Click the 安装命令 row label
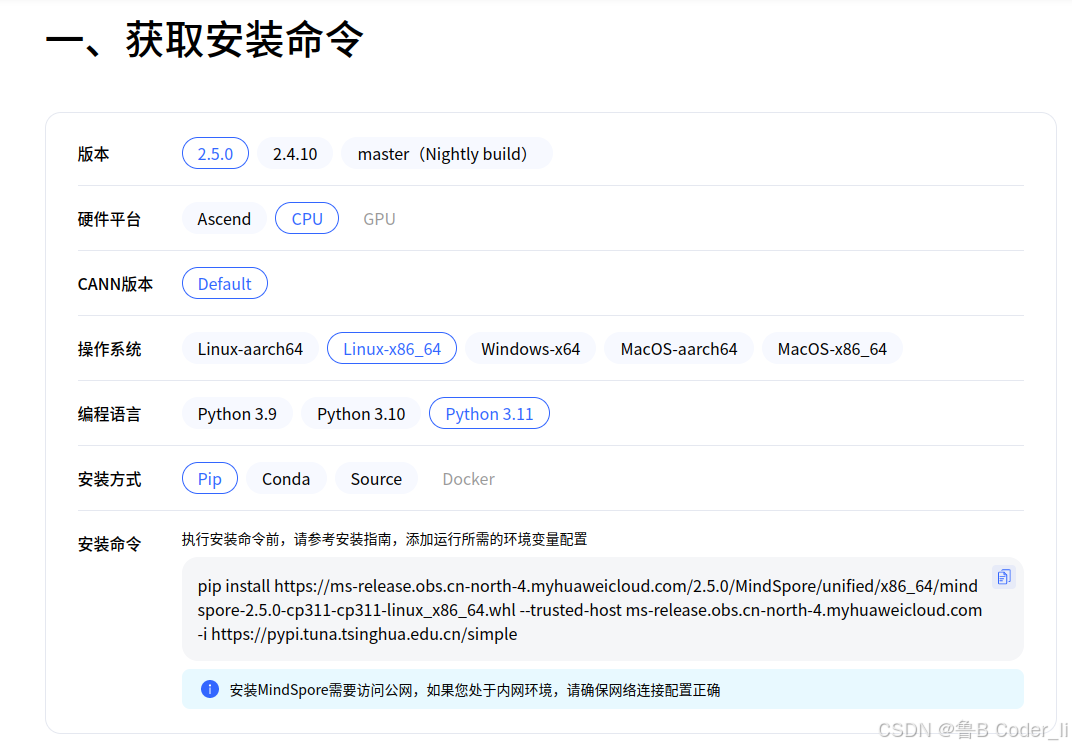 (109, 544)
